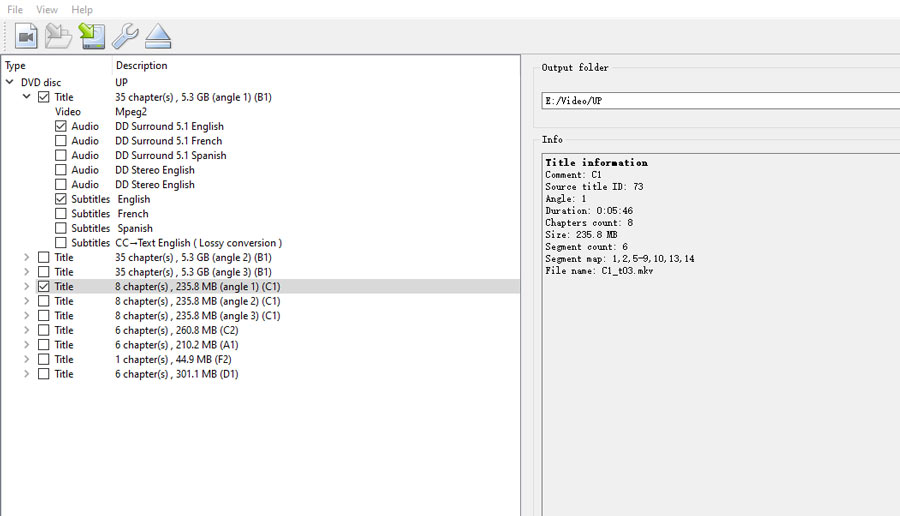Expand the 44.9 MB (F2) title
Image resolution: width=900 pixels, height=516 pixels.
pyautogui.click(x=26, y=359)
